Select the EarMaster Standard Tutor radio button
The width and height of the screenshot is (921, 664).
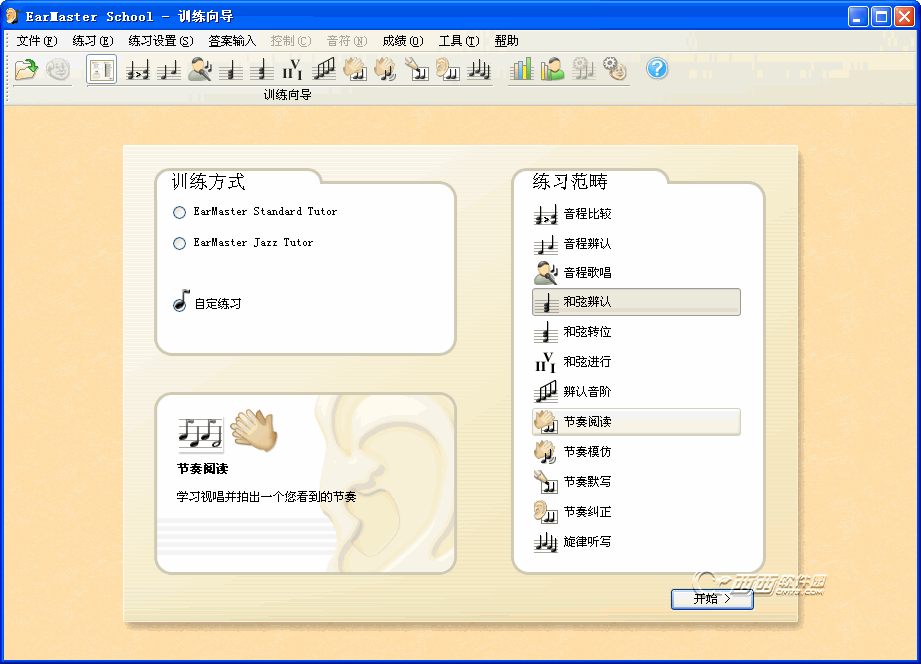180,212
